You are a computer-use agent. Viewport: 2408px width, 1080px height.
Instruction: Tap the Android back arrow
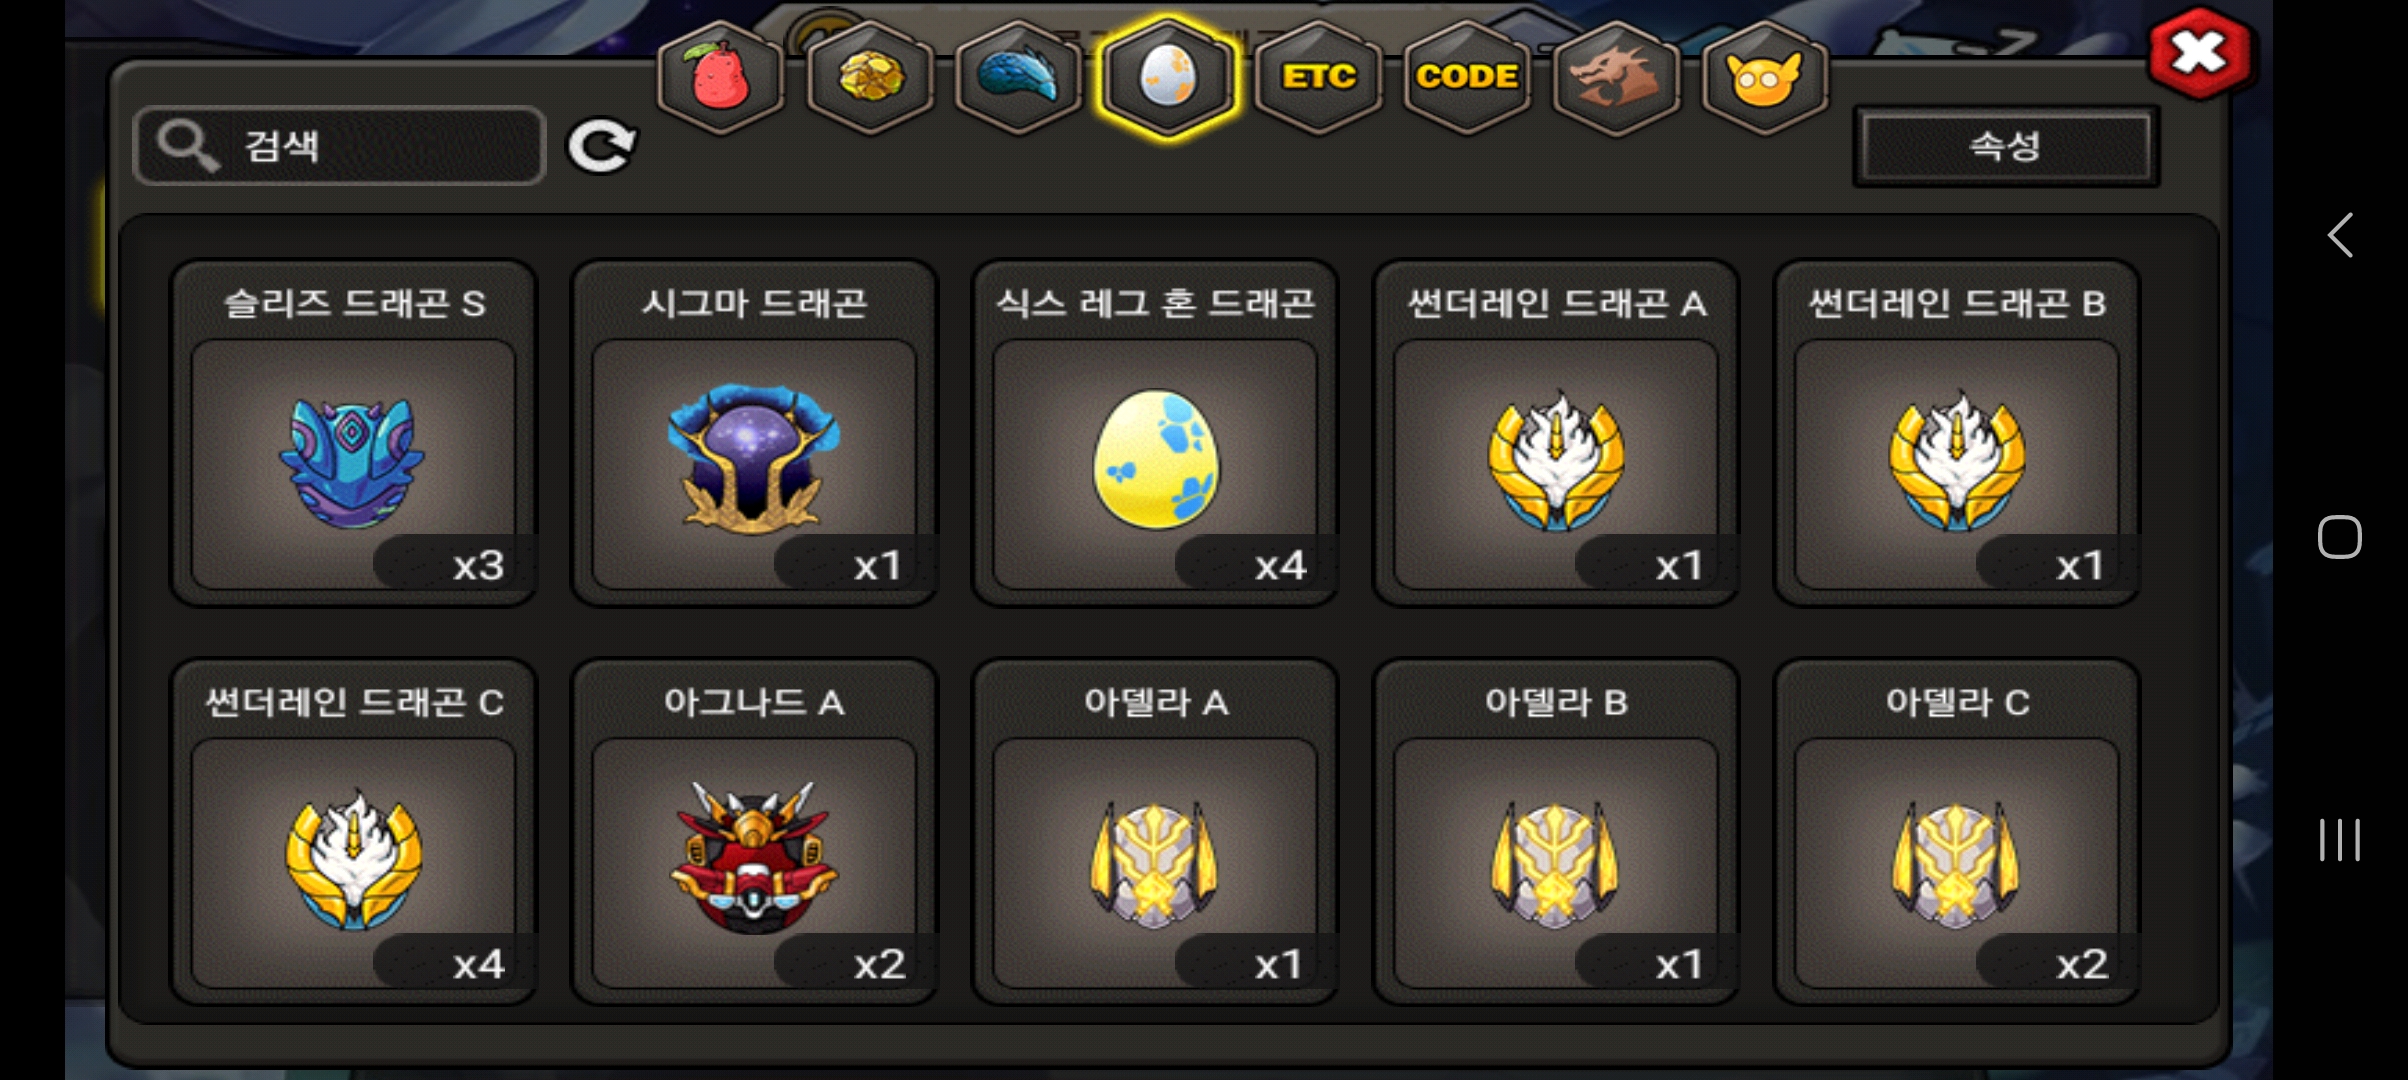(x=2340, y=236)
